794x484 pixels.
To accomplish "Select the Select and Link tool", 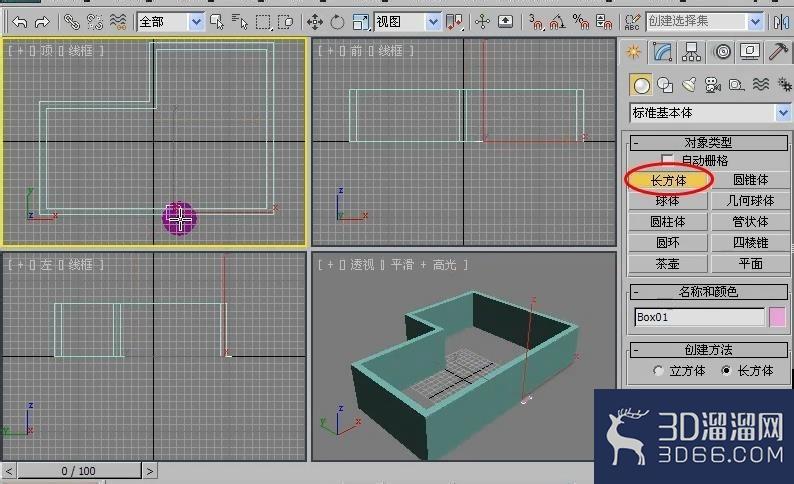I will (x=72, y=22).
